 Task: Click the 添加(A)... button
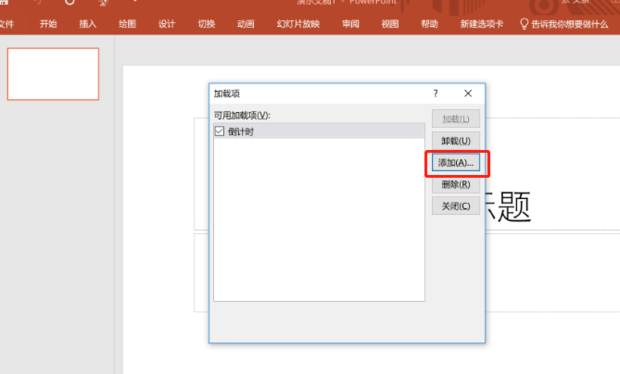coord(456,162)
